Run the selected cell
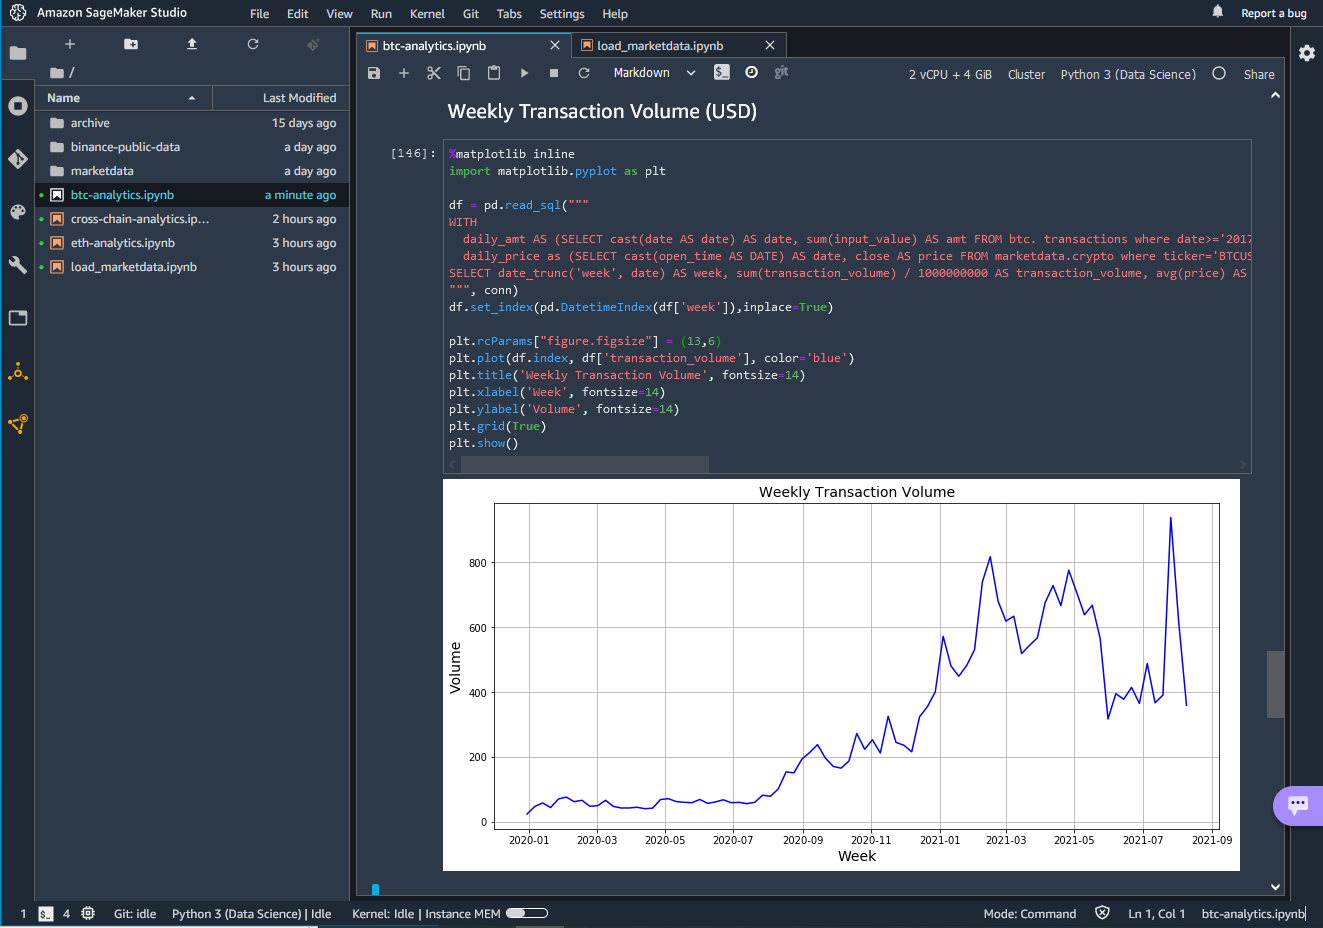1323x928 pixels. (x=524, y=73)
